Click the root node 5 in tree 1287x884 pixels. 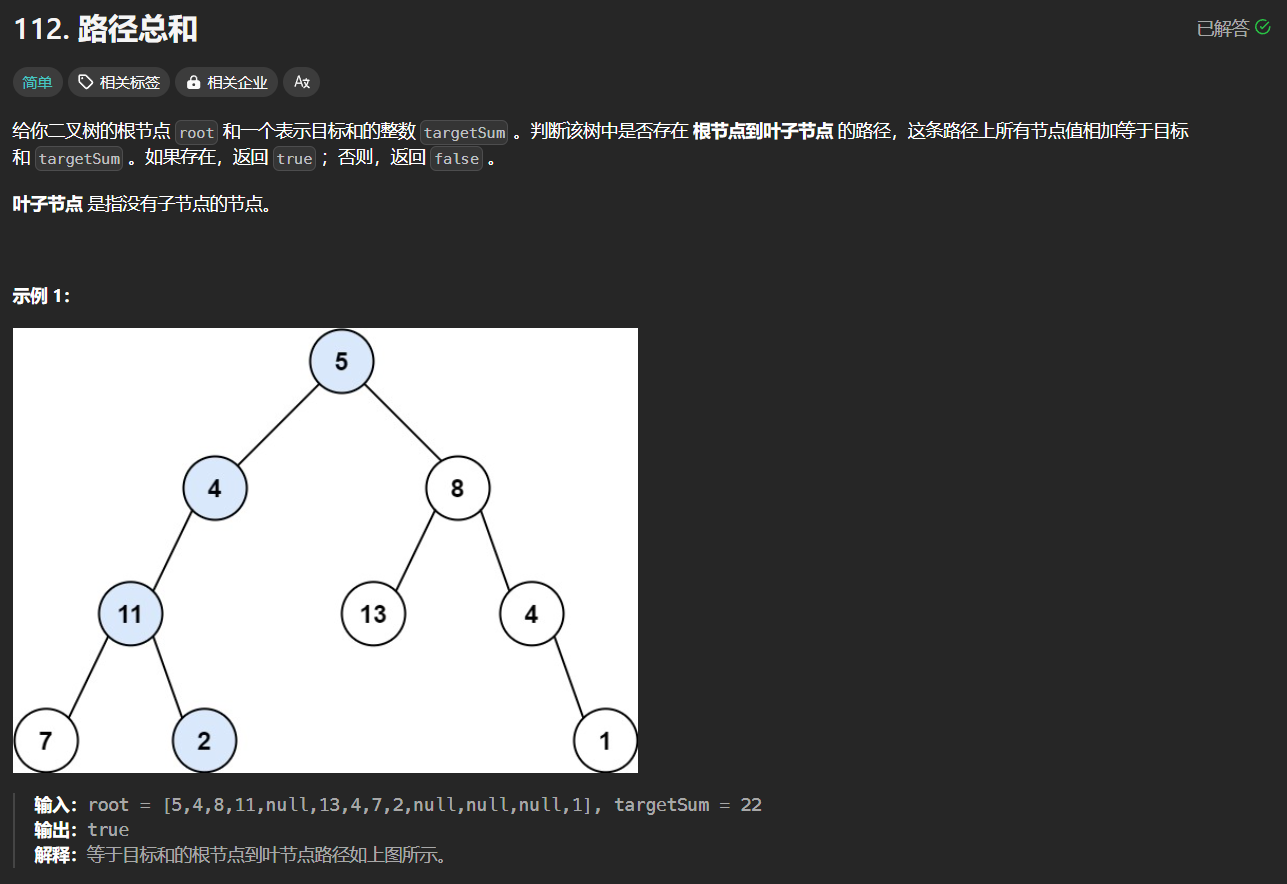point(341,361)
